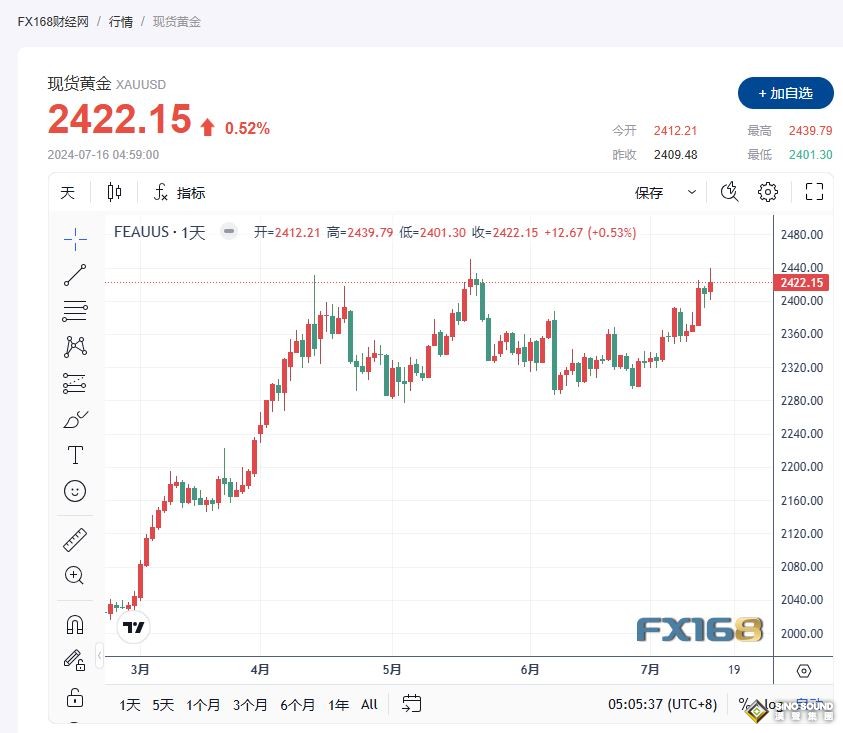The height and width of the screenshot is (733, 843).
Task: Select the 6个月 time range
Action: click(297, 704)
